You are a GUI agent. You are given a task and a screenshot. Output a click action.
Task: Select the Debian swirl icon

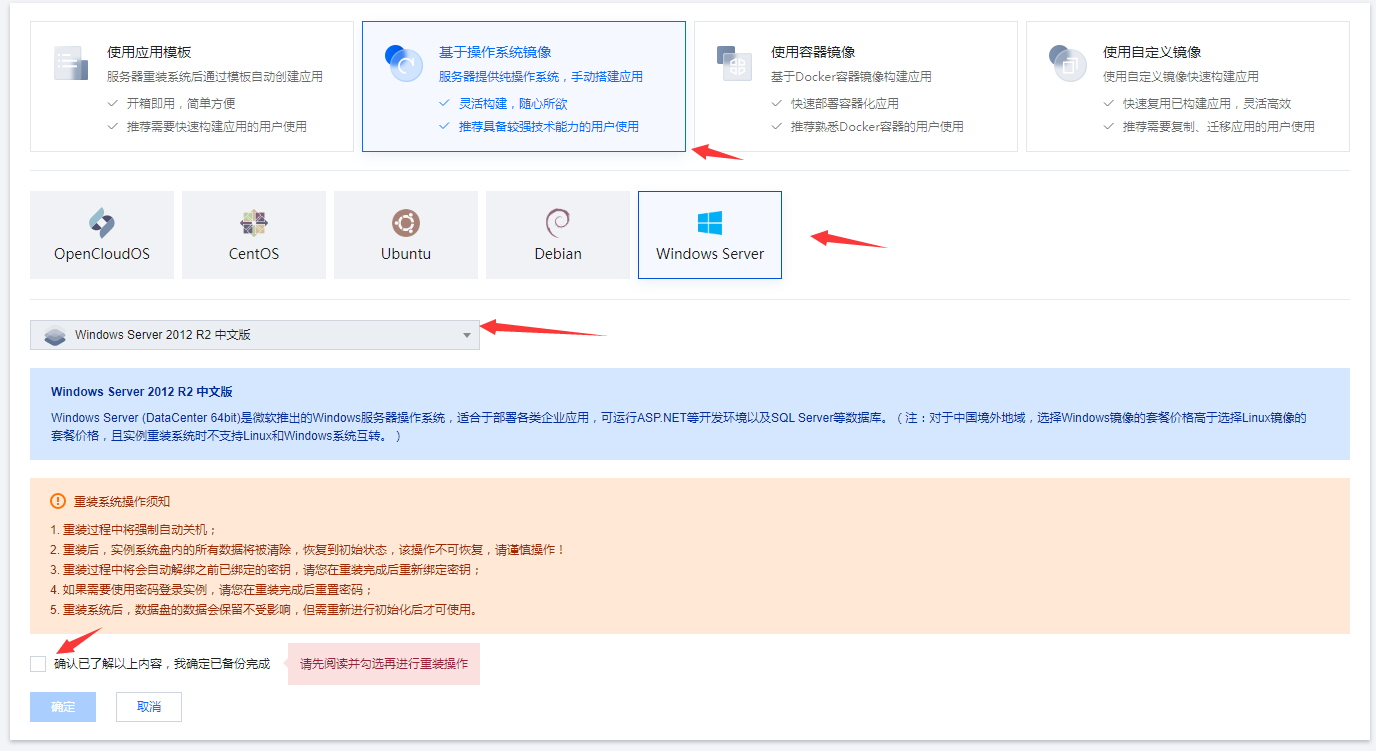pyautogui.click(x=558, y=222)
